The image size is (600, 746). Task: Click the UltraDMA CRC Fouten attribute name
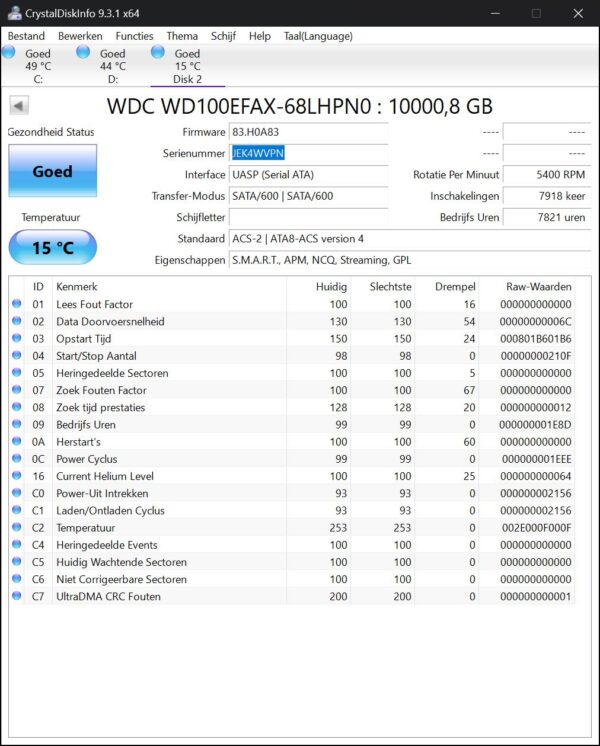[x=108, y=596]
